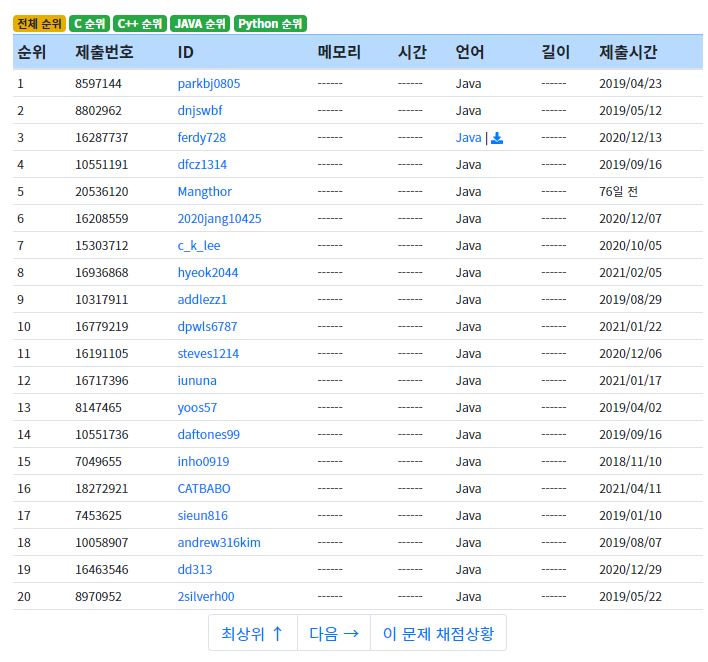Image resolution: width=708 pixels, height=662 pixels.
Task: Open the Python 순위 tab
Action: point(270,23)
